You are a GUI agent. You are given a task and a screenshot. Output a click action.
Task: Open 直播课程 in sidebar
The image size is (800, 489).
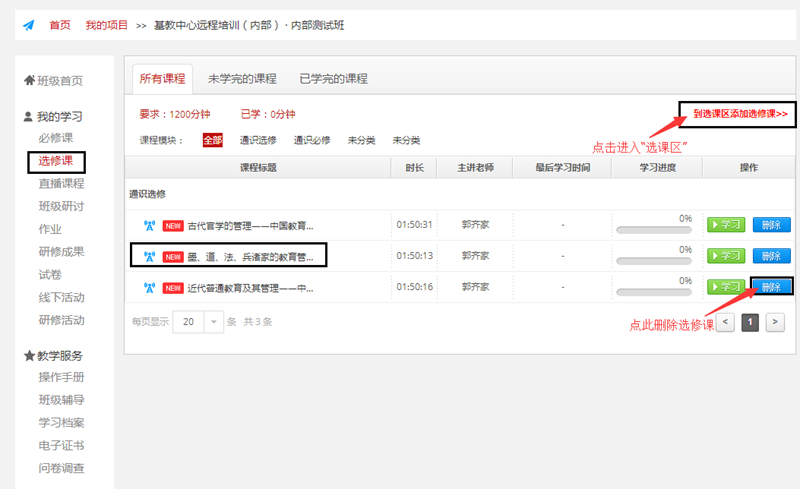[x=61, y=183]
